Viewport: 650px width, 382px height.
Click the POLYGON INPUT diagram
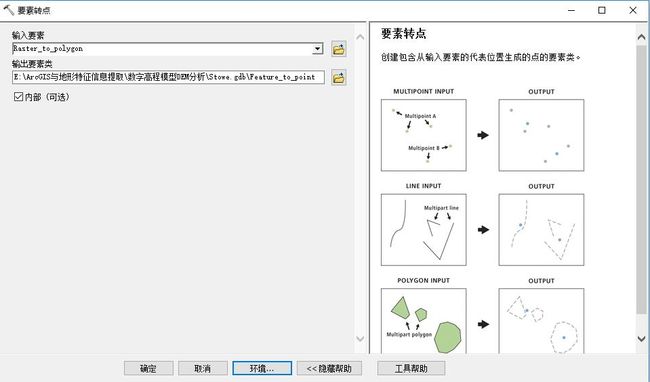tap(424, 321)
